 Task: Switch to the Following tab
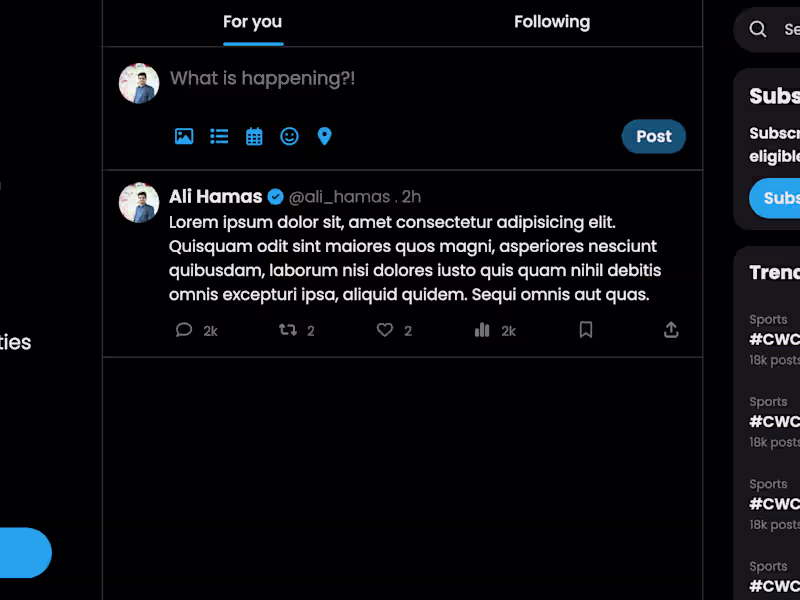coord(552,21)
